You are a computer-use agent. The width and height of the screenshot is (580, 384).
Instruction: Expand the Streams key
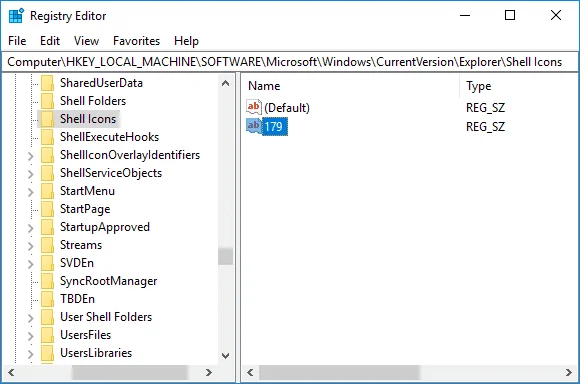coord(31,246)
